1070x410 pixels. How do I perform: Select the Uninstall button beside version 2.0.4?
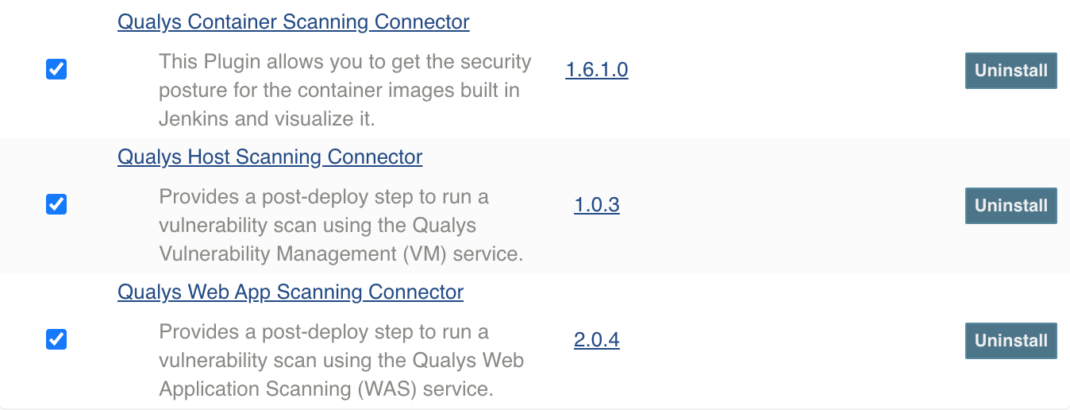(x=1011, y=340)
